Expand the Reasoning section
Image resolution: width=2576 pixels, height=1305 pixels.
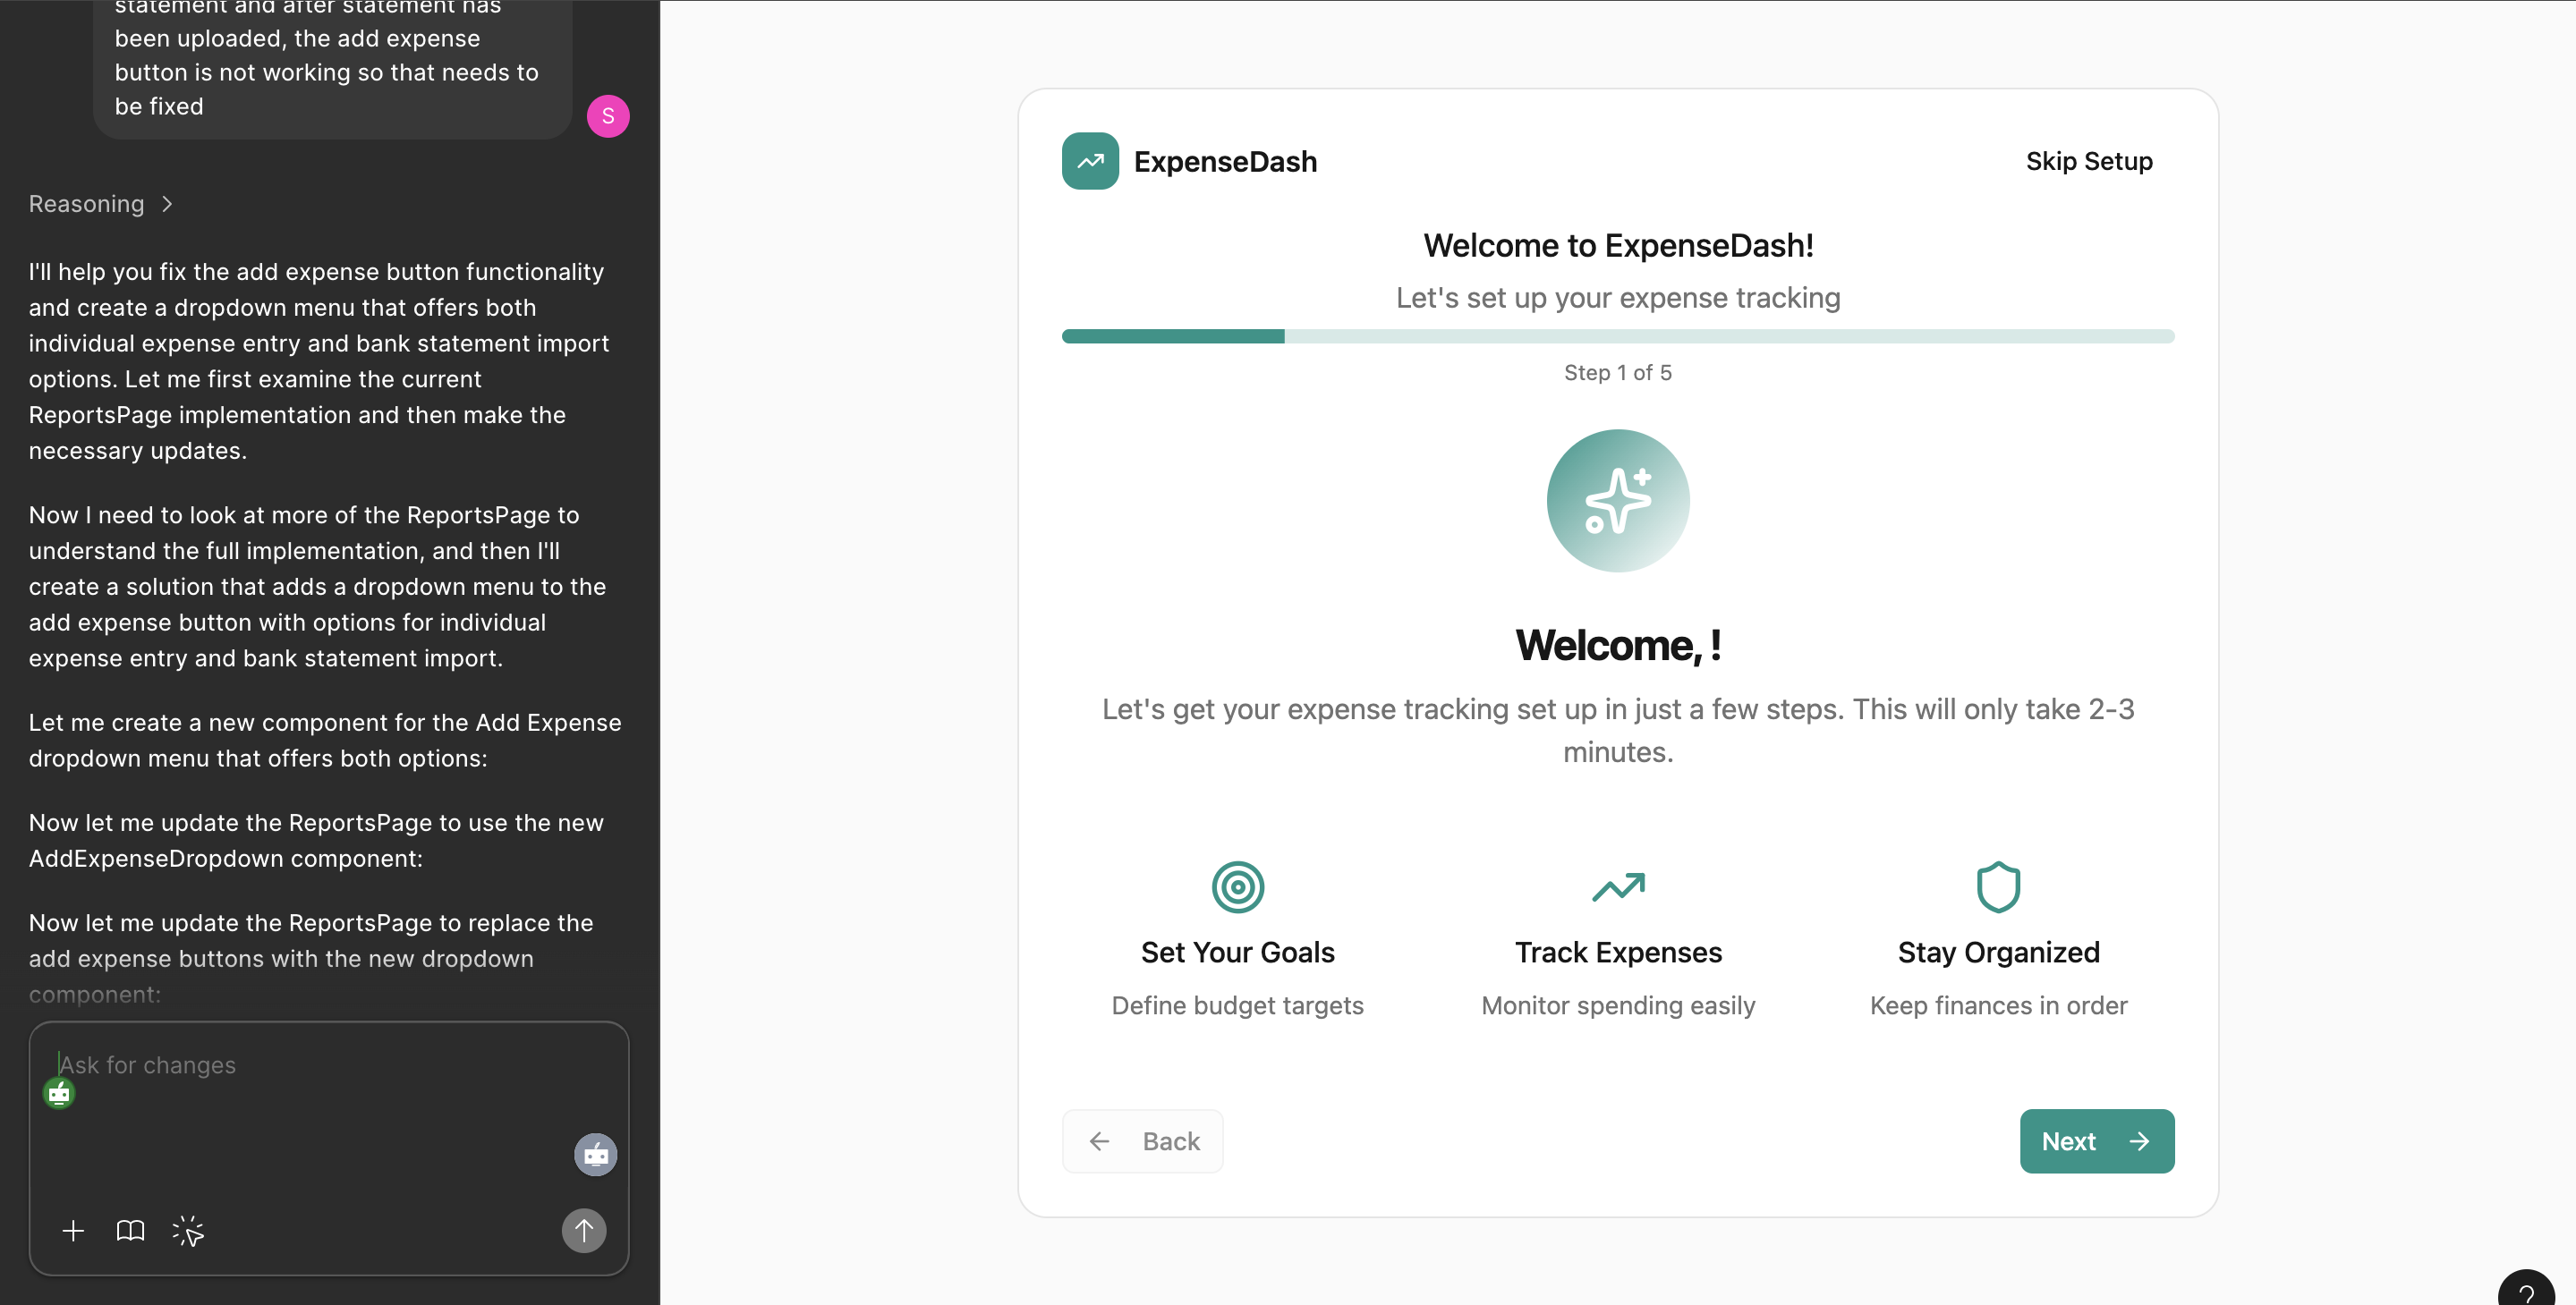point(100,204)
